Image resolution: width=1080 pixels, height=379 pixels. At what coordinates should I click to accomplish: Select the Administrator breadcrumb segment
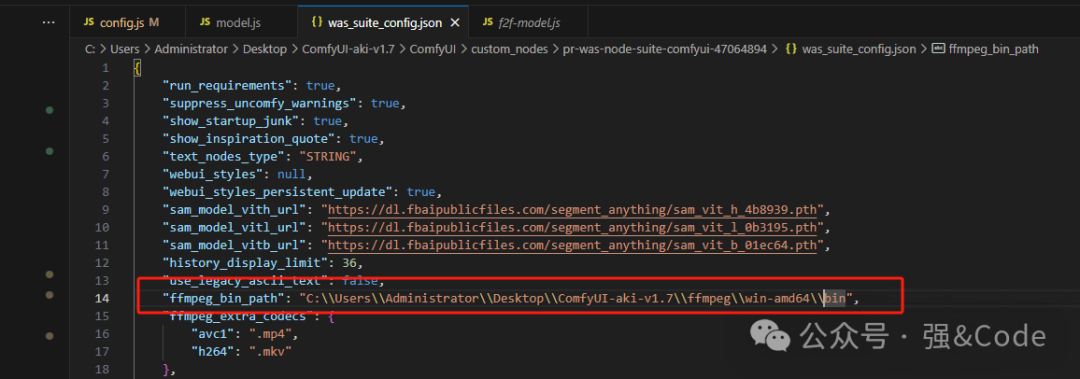click(x=191, y=49)
